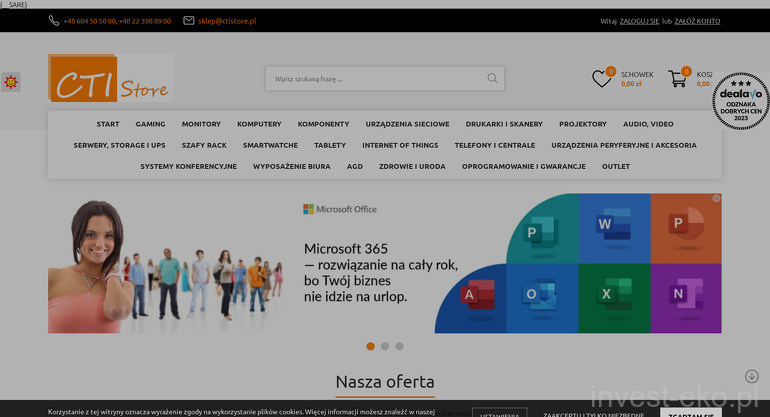
Task: Click the dealavo badge
Action: (741, 101)
